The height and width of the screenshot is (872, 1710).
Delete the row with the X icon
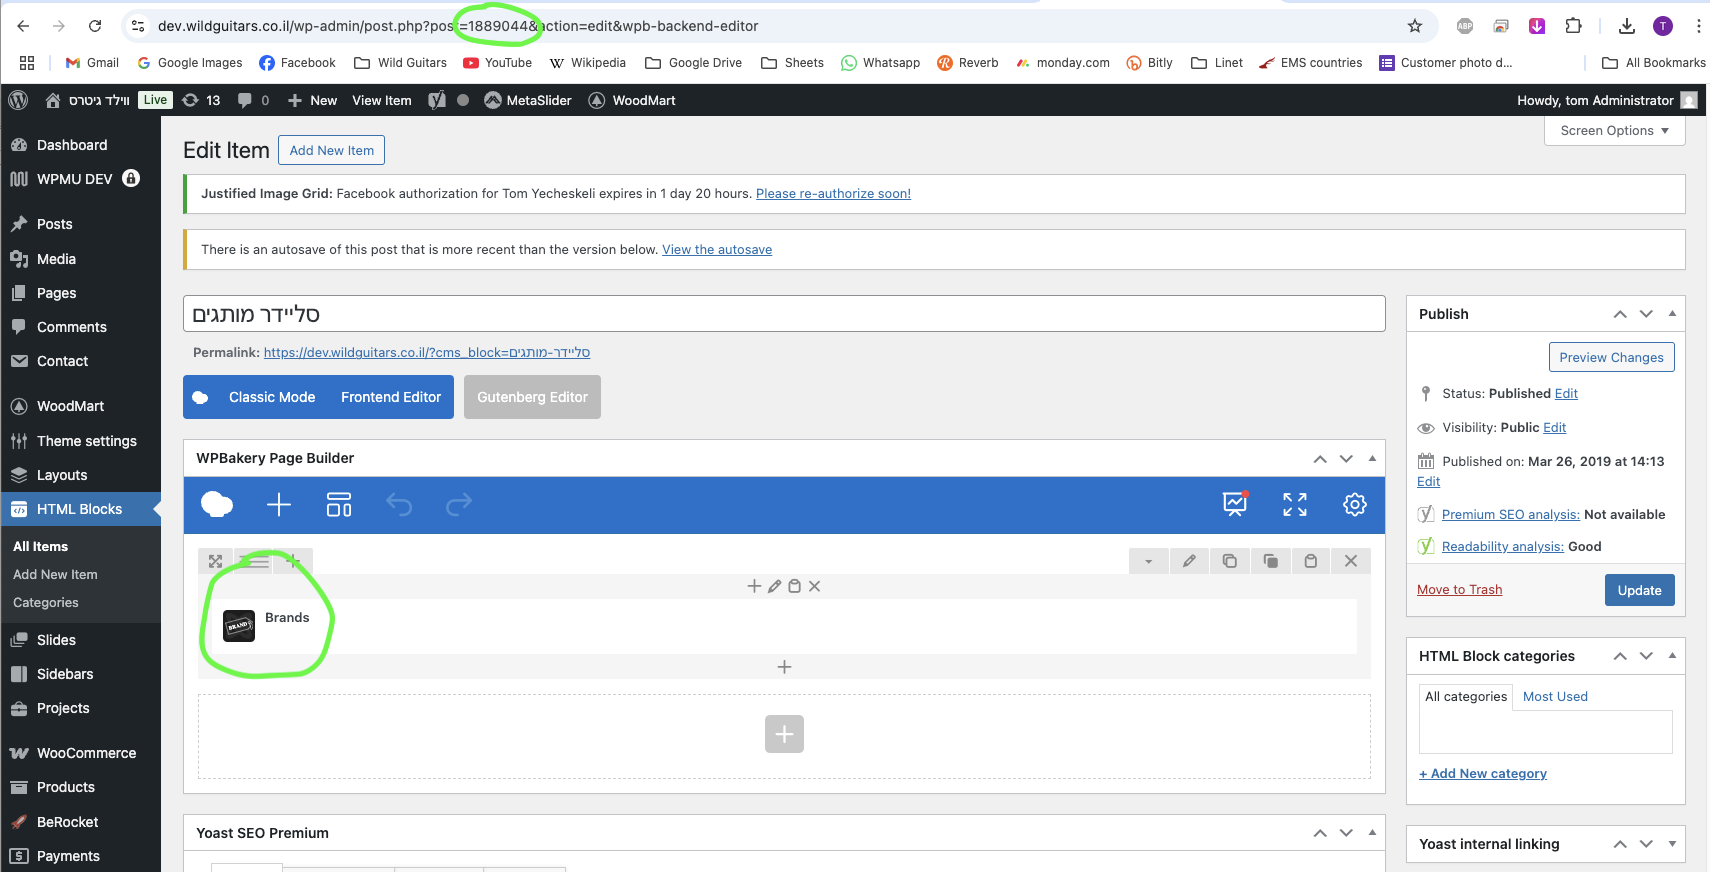point(1351,561)
